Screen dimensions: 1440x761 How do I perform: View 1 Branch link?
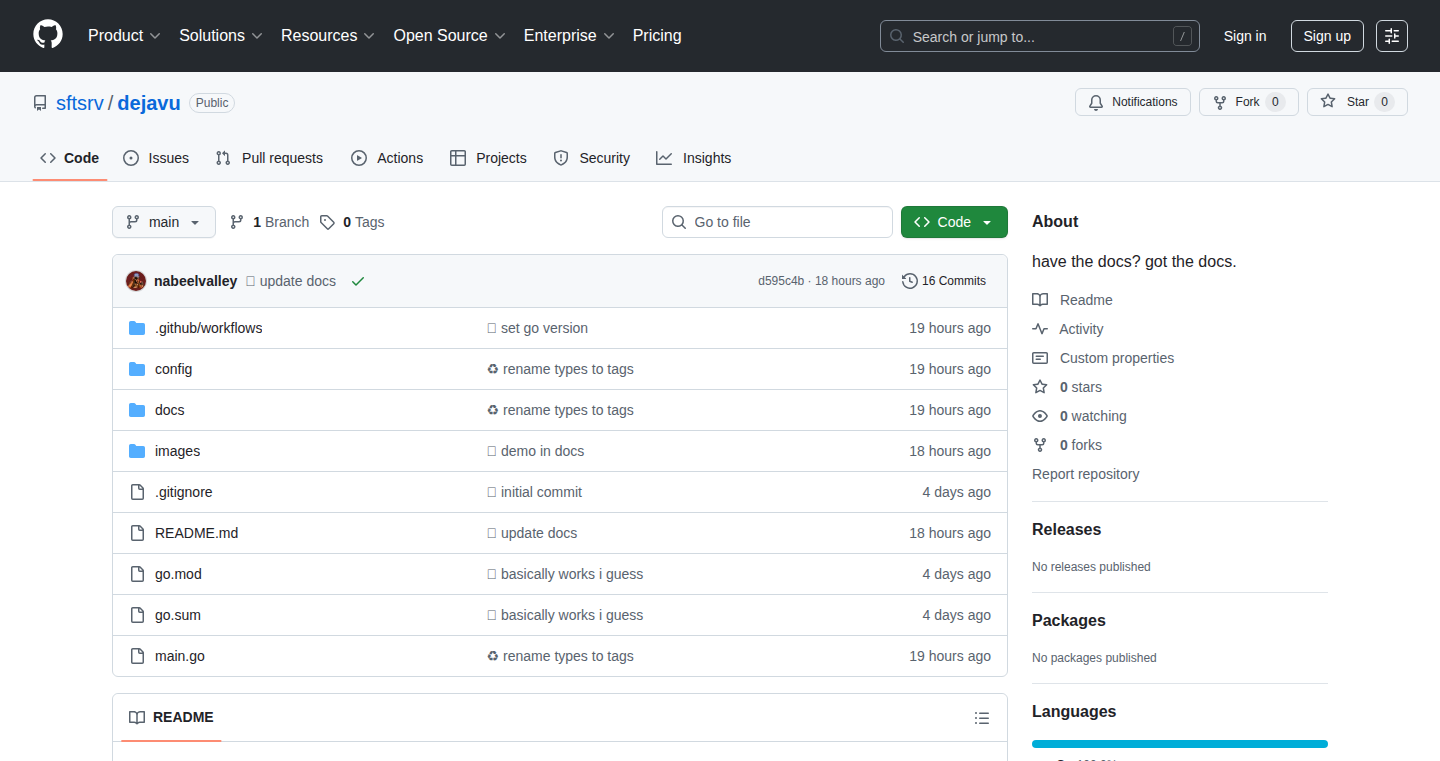(x=270, y=222)
